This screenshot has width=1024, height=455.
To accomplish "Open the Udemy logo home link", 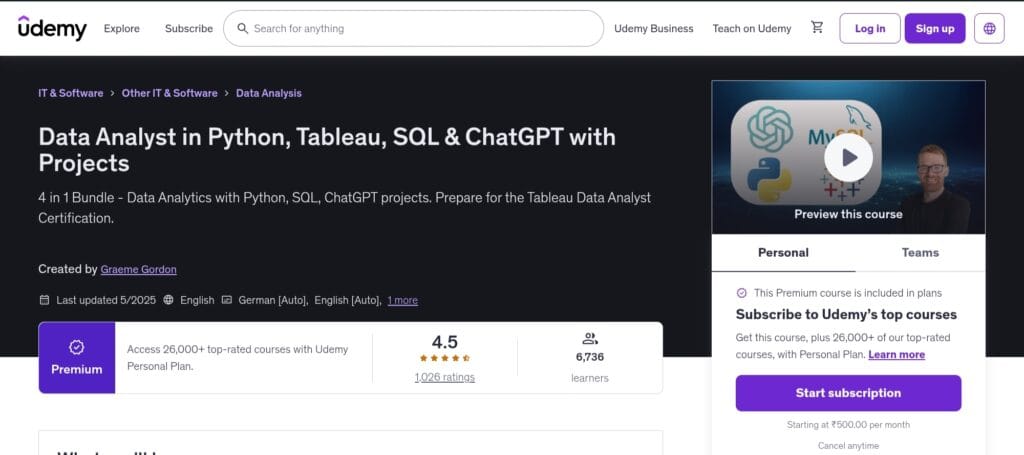I will pyautogui.click(x=52, y=28).
